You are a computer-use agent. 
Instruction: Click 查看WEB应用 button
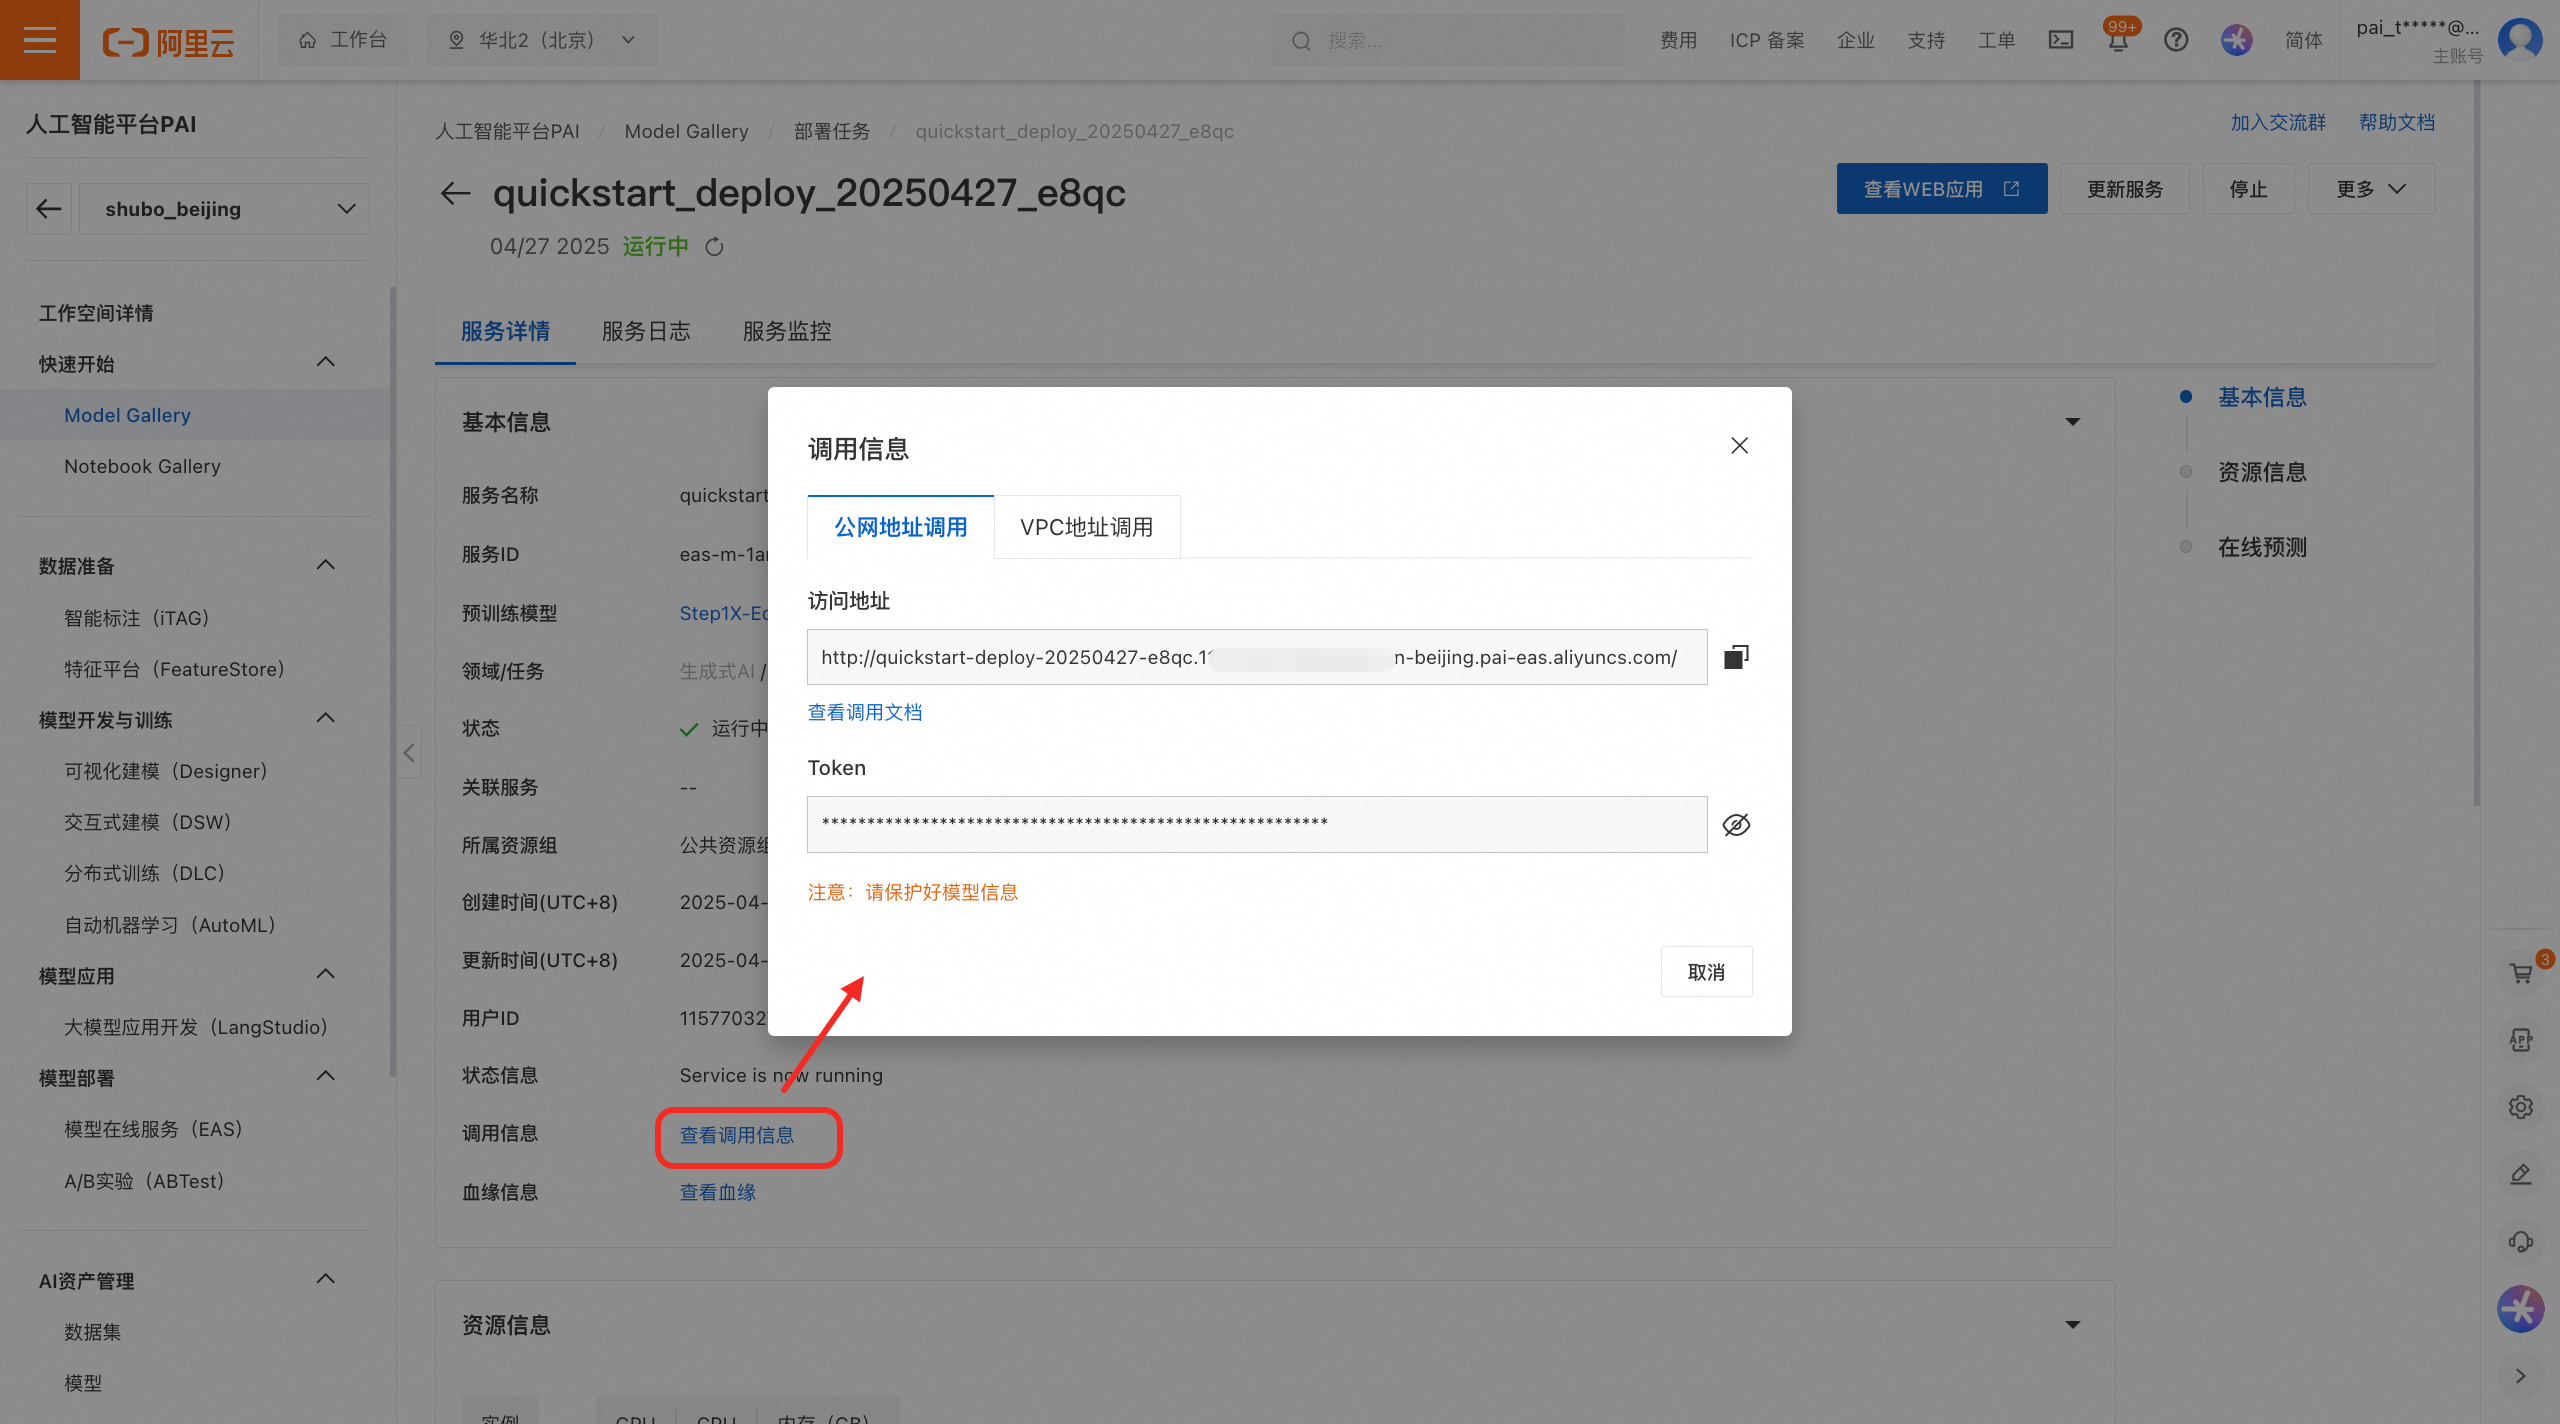(x=1942, y=189)
